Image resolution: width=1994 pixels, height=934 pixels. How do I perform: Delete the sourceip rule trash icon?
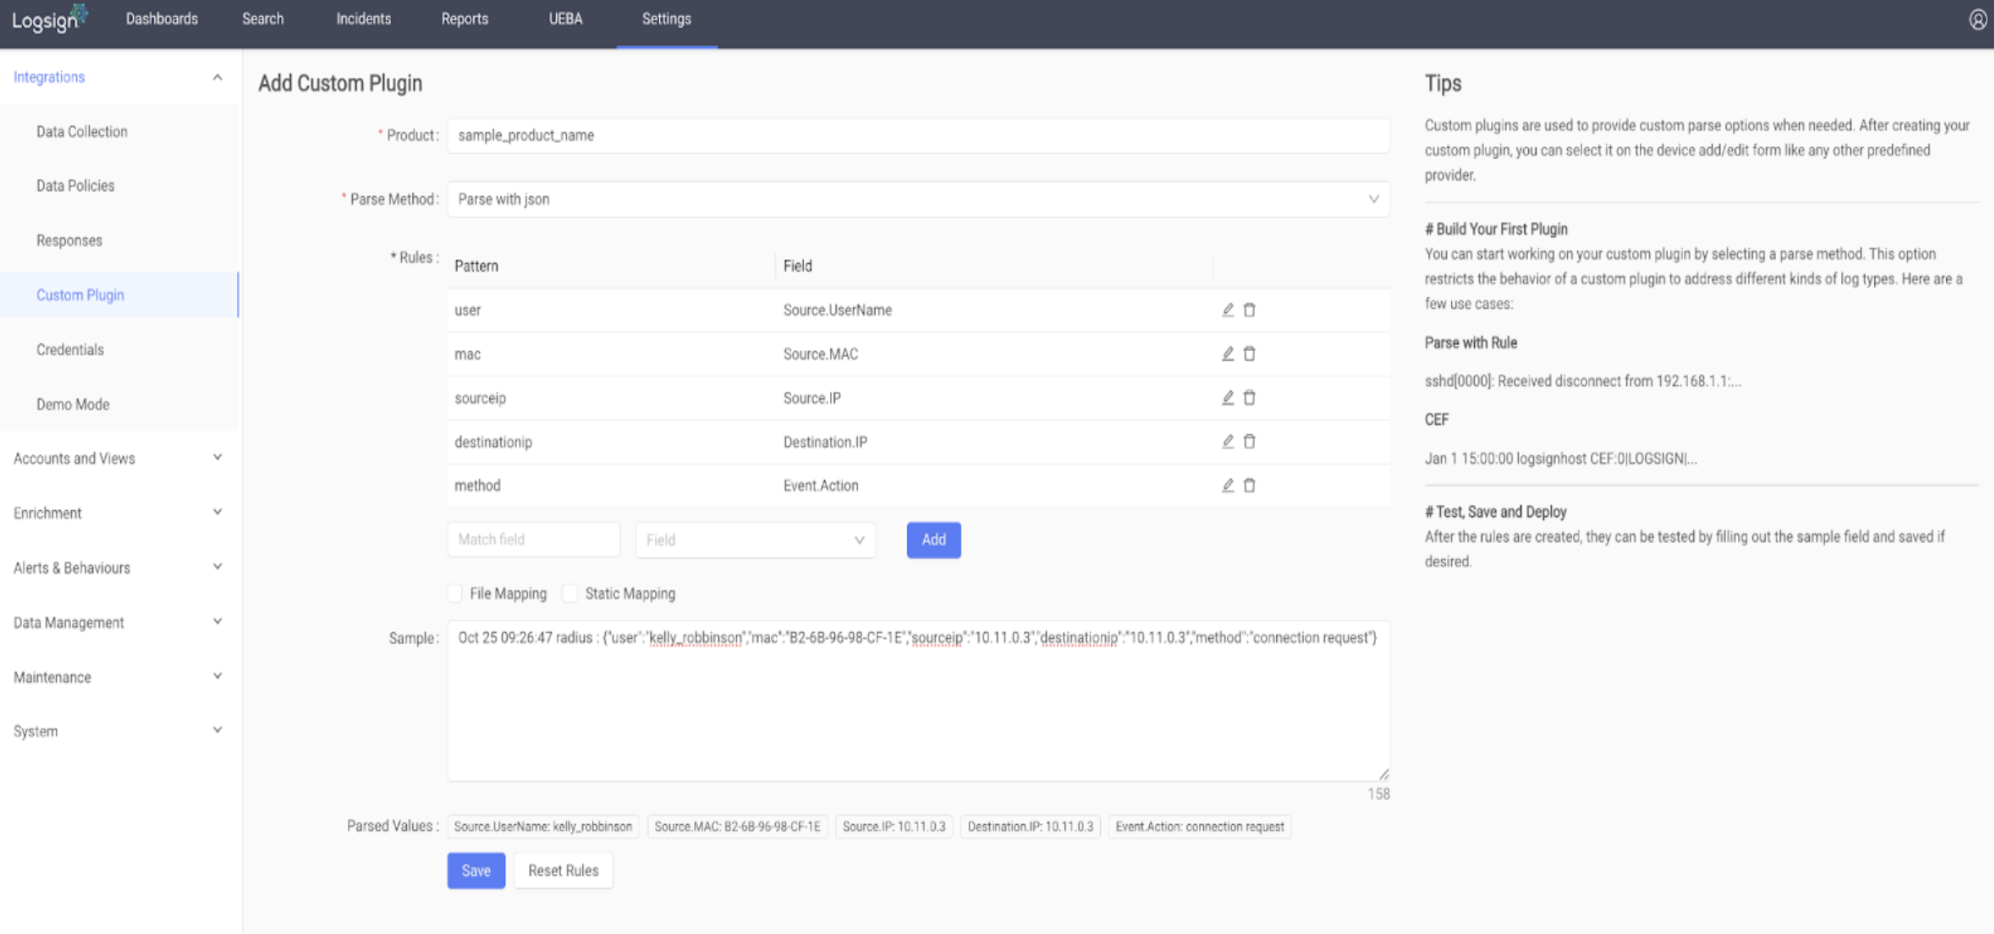tap(1249, 398)
